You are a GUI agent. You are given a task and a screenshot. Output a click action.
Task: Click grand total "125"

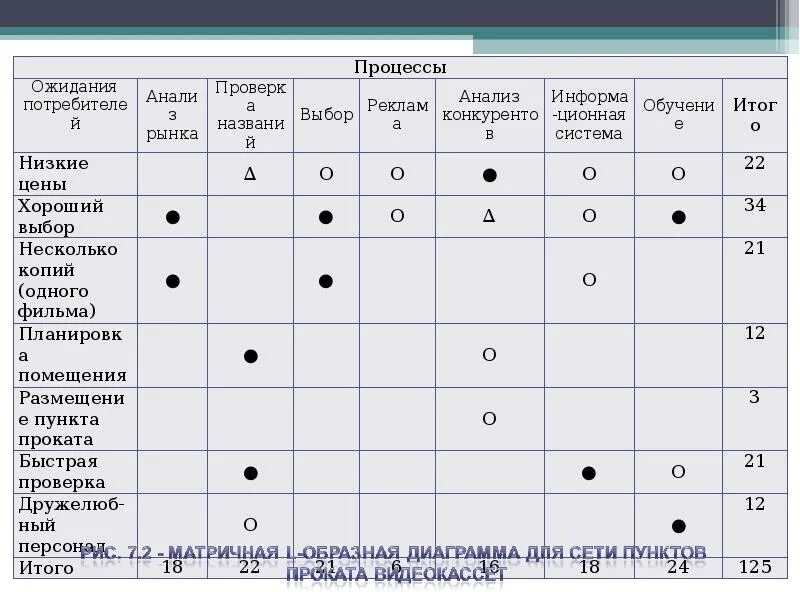[x=755, y=567]
